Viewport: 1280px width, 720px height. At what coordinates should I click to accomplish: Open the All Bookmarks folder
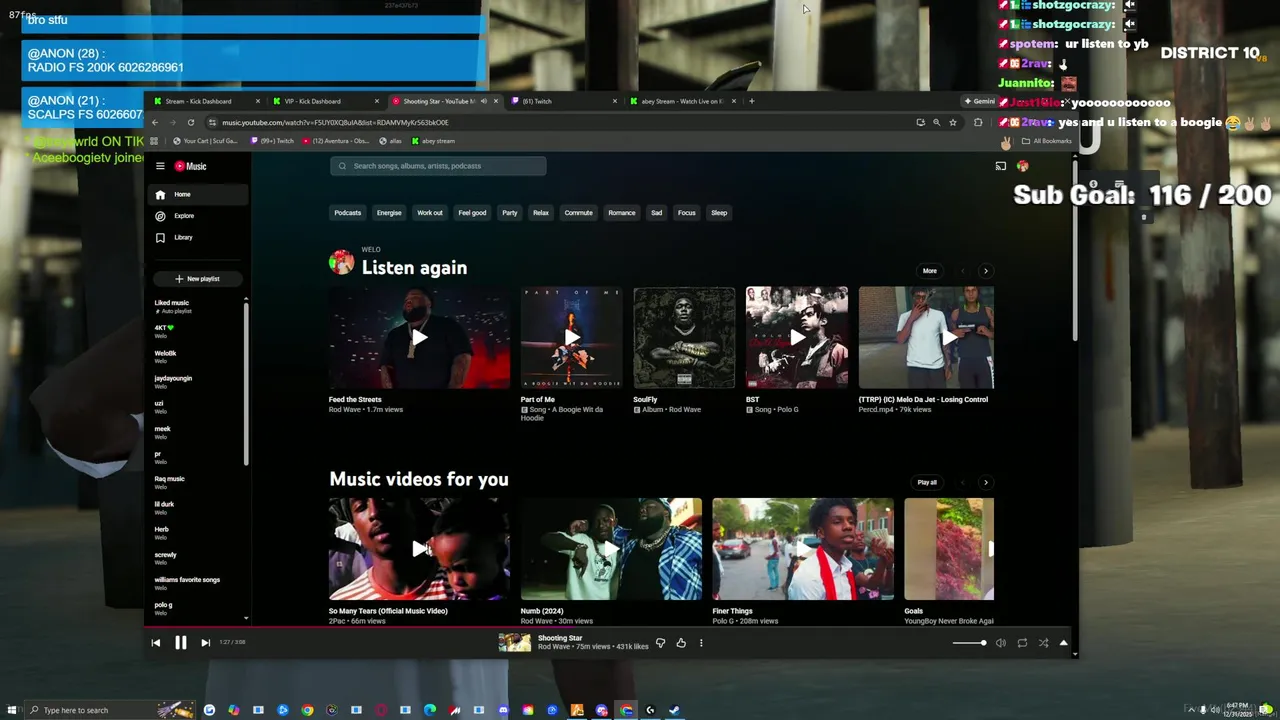1046,141
